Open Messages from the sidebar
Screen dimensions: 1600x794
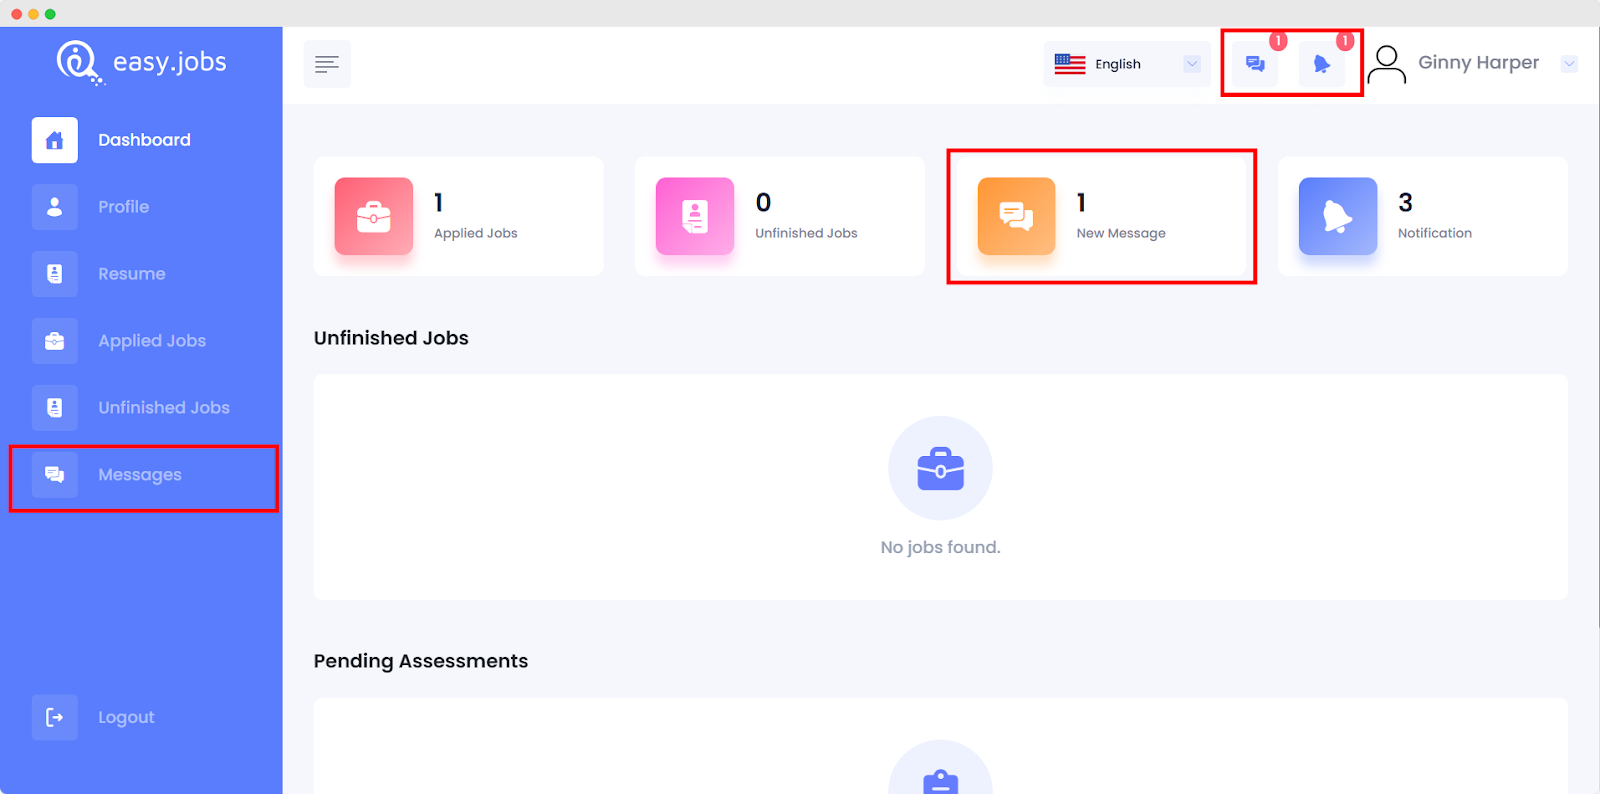point(140,475)
